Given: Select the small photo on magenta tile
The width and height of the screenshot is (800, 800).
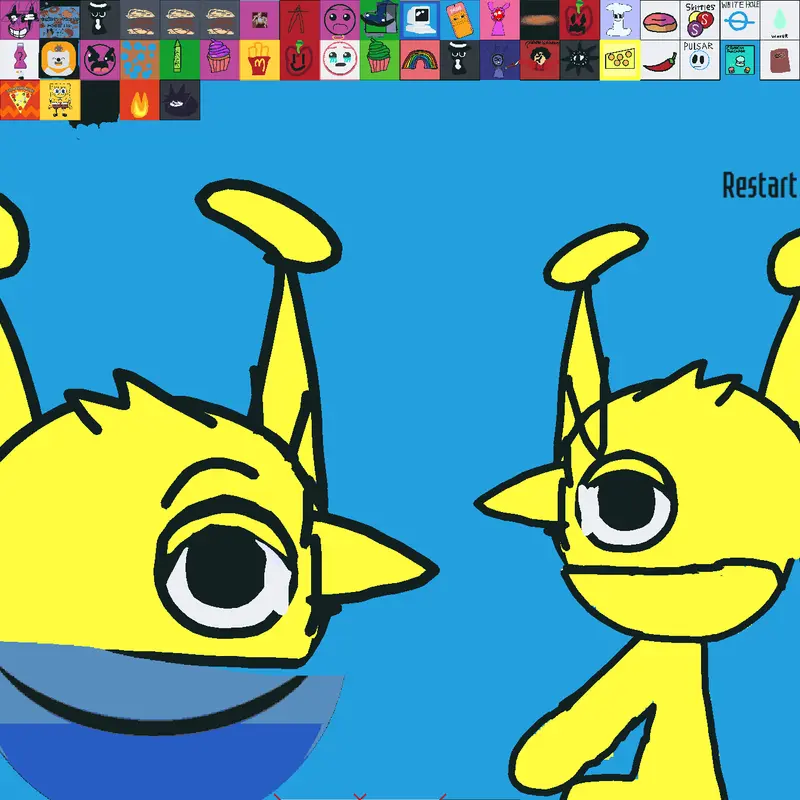Looking at the screenshot, I should coord(260,20).
